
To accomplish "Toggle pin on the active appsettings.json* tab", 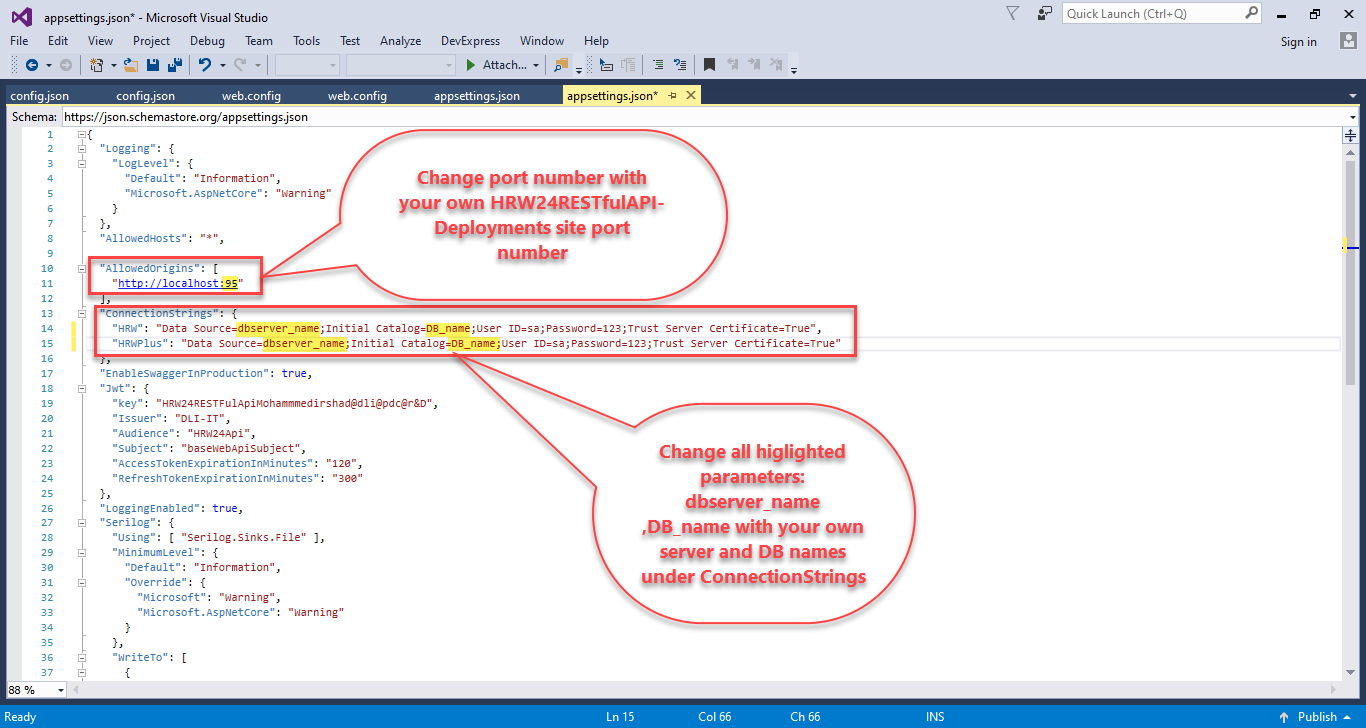I will [x=672, y=95].
